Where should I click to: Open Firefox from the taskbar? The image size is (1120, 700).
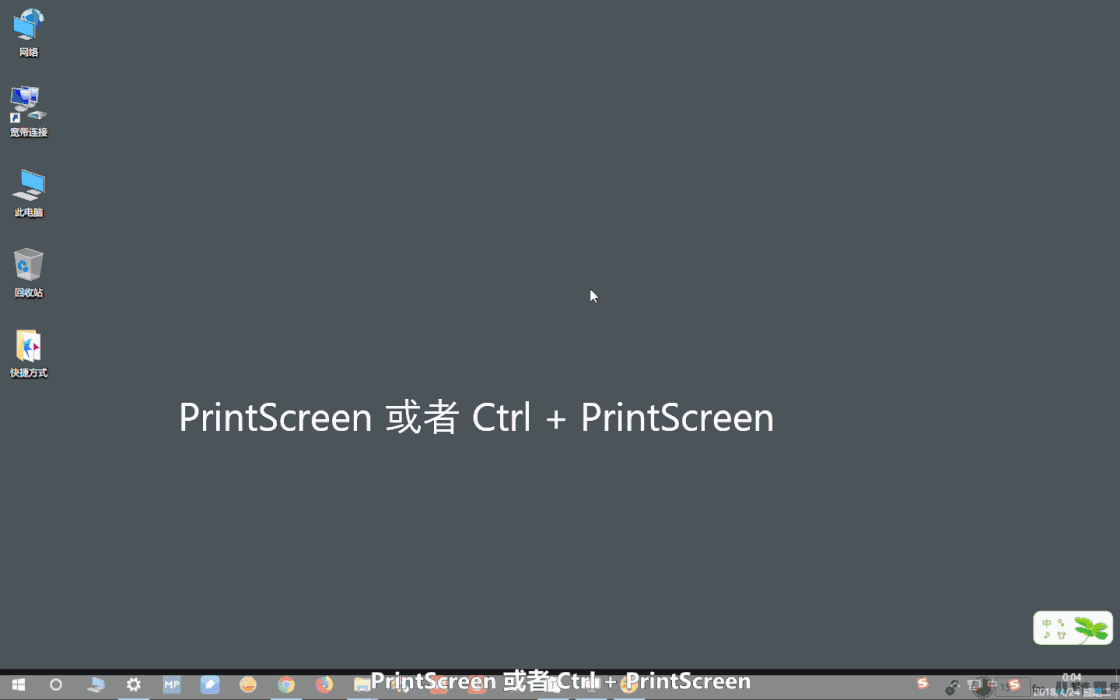pos(323,685)
